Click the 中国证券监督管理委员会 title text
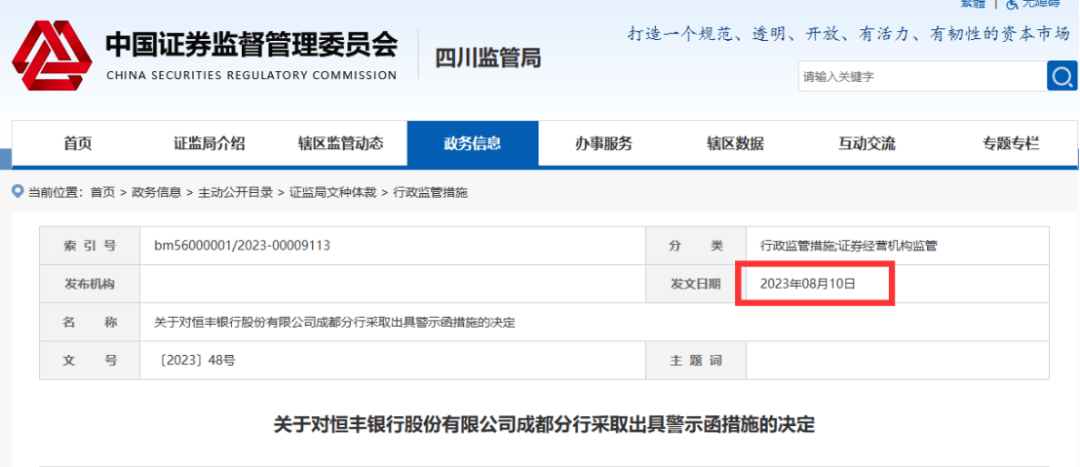 coord(251,45)
